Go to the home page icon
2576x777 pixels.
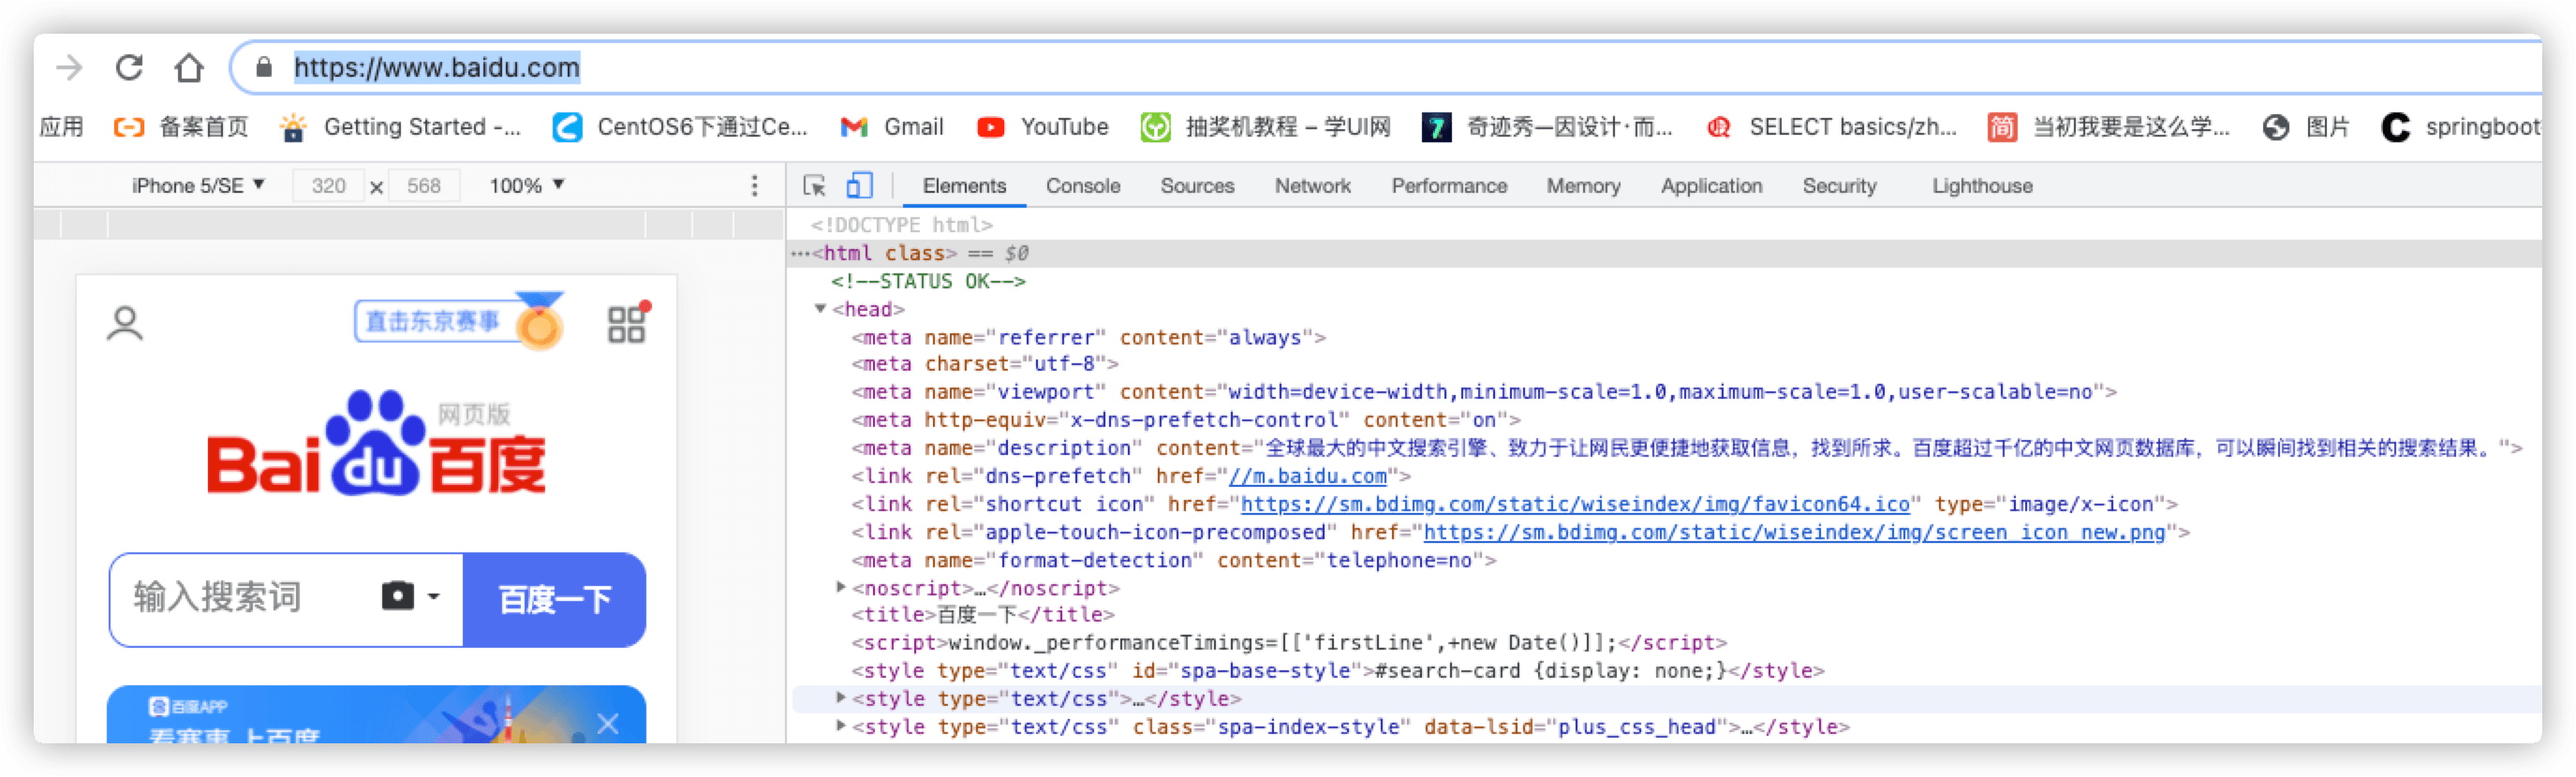(189, 67)
